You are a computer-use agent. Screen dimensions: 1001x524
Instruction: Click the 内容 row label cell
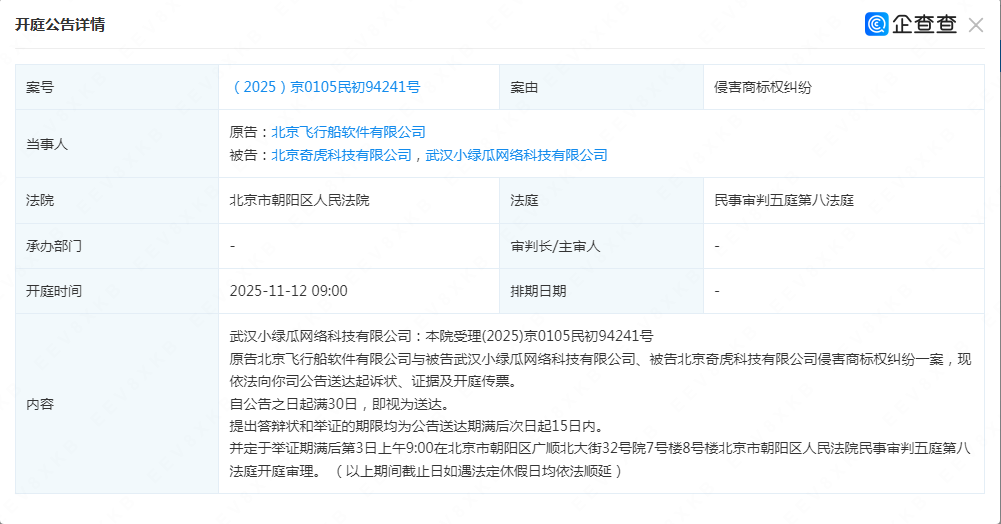click(x=40, y=404)
